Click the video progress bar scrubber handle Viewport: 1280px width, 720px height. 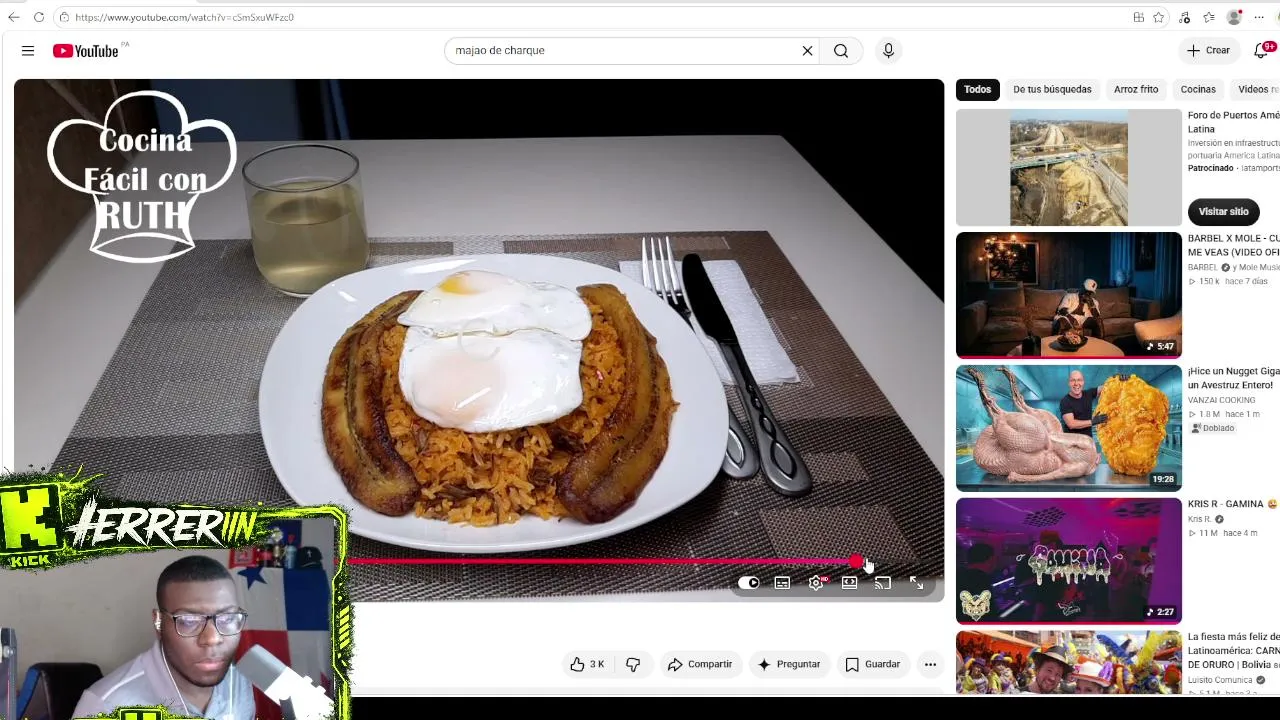[x=856, y=562]
